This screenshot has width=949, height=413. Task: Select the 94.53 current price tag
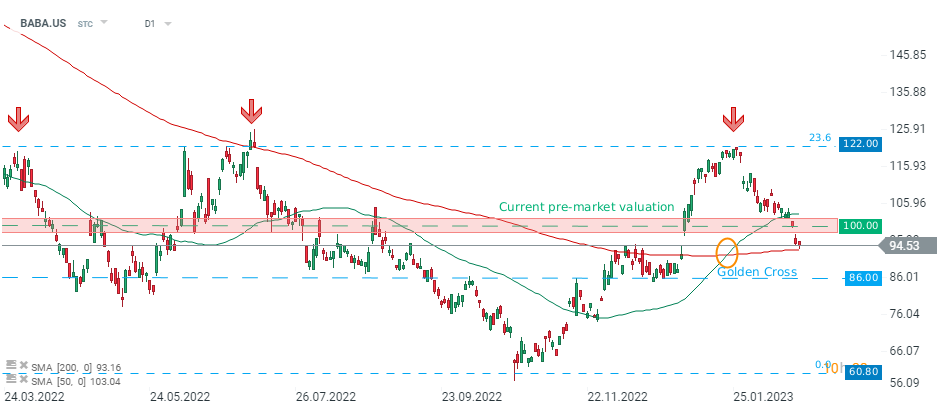(x=908, y=245)
